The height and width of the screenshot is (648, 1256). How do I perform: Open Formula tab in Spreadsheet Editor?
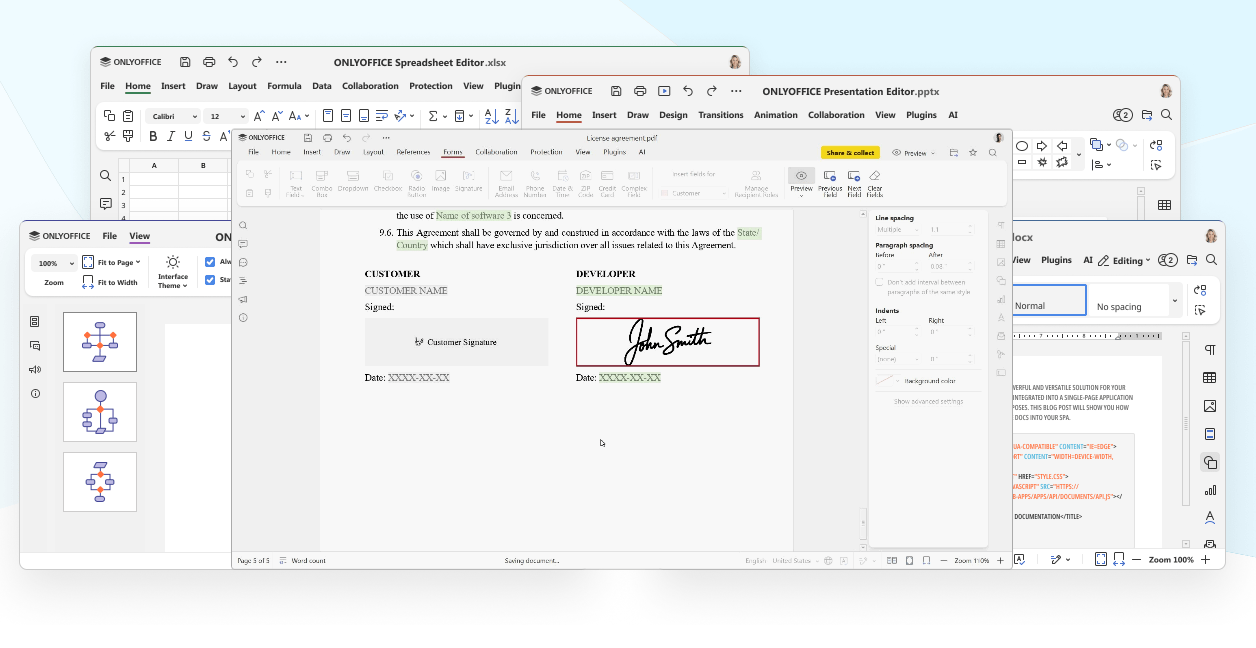coord(284,86)
